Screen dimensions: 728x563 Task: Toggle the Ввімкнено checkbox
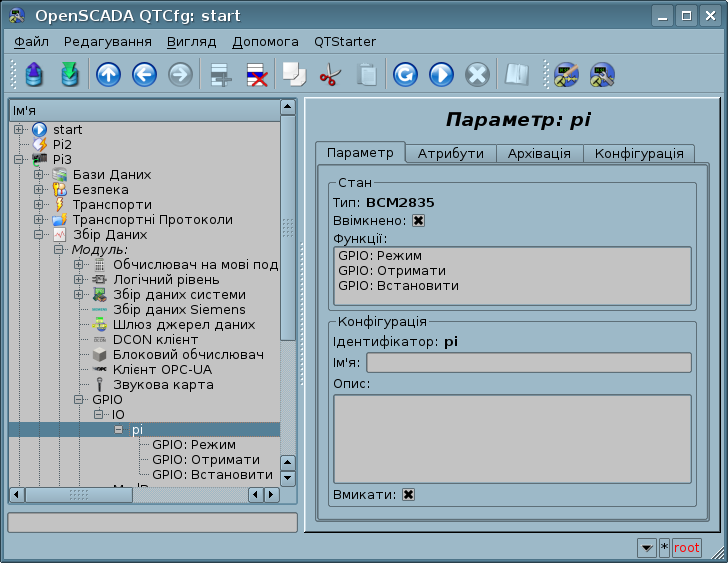418,221
